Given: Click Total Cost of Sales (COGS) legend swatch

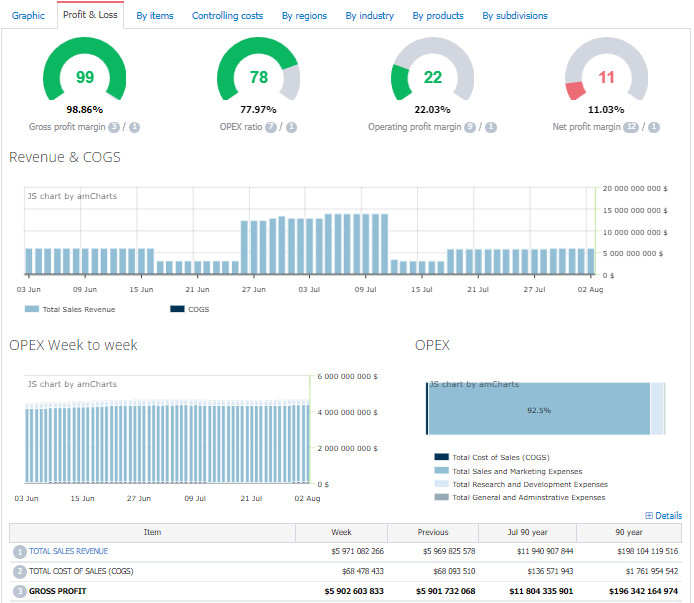Looking at the screenshot, I should [441, 458].
